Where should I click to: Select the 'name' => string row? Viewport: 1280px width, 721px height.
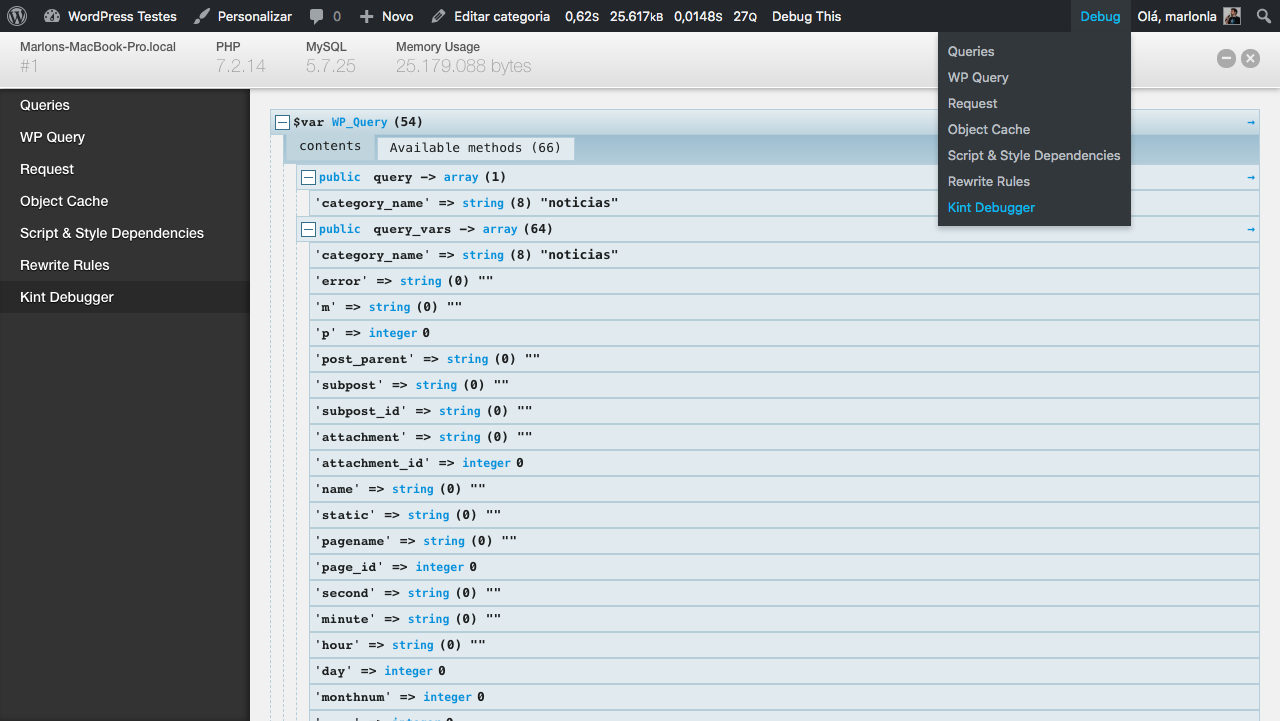[x=785, y=489]
